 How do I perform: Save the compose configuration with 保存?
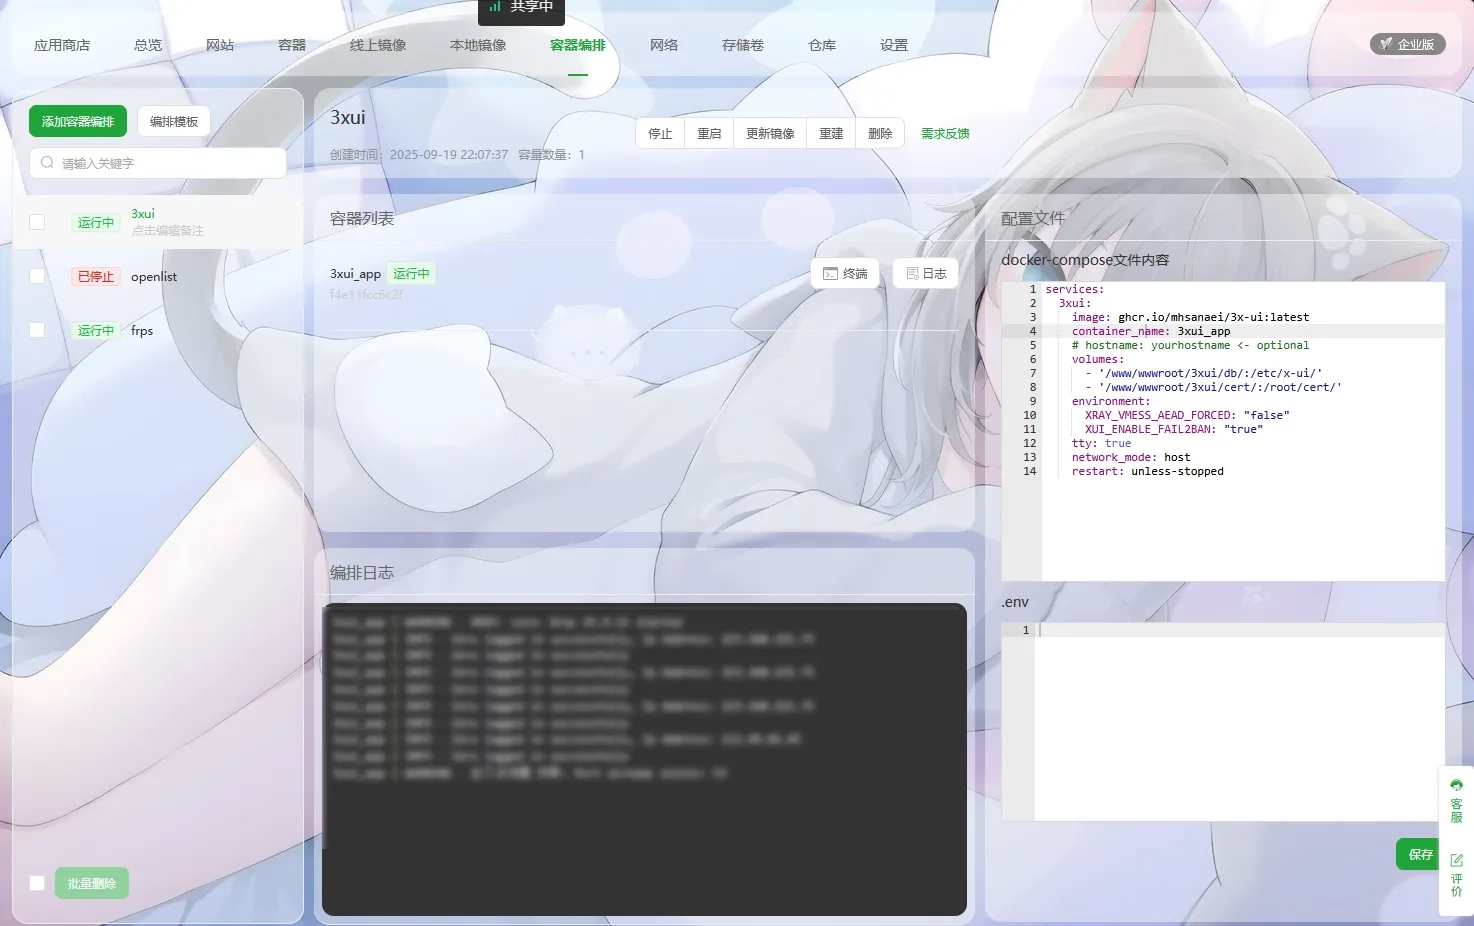(x=1419, y=855)
